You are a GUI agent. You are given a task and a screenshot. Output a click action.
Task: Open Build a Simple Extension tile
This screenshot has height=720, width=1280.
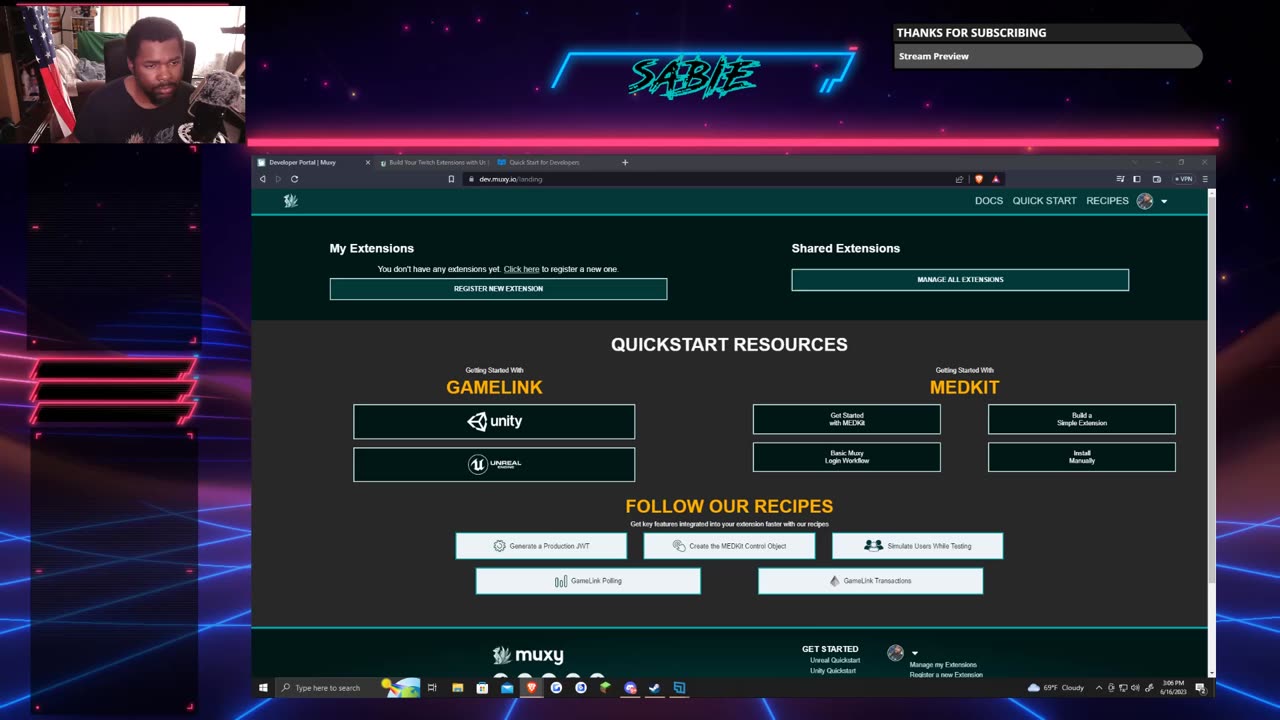point(1081,419)
